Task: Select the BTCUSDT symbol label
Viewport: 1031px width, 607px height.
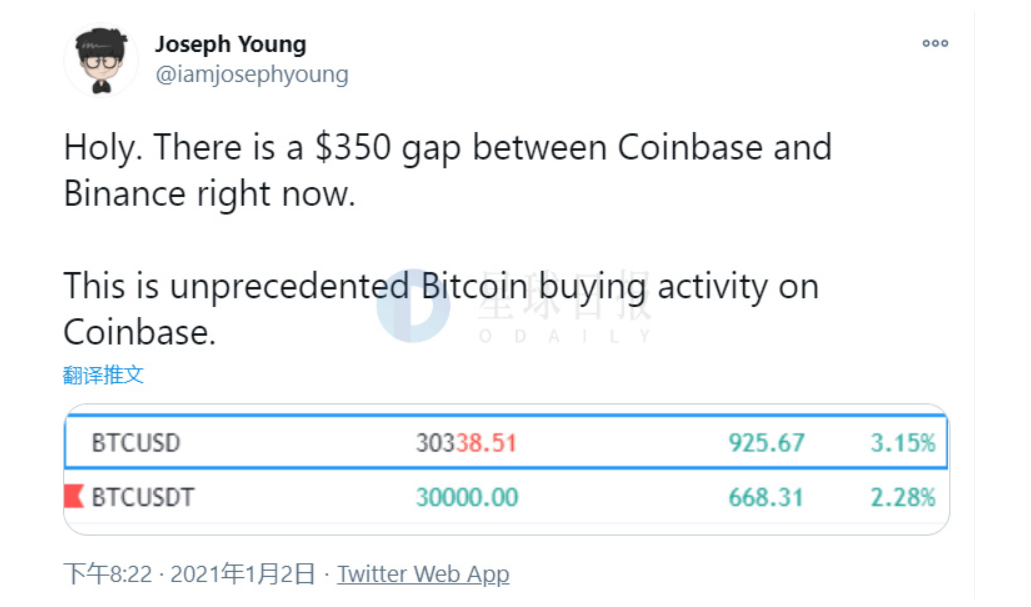Action: coord(143,496)
